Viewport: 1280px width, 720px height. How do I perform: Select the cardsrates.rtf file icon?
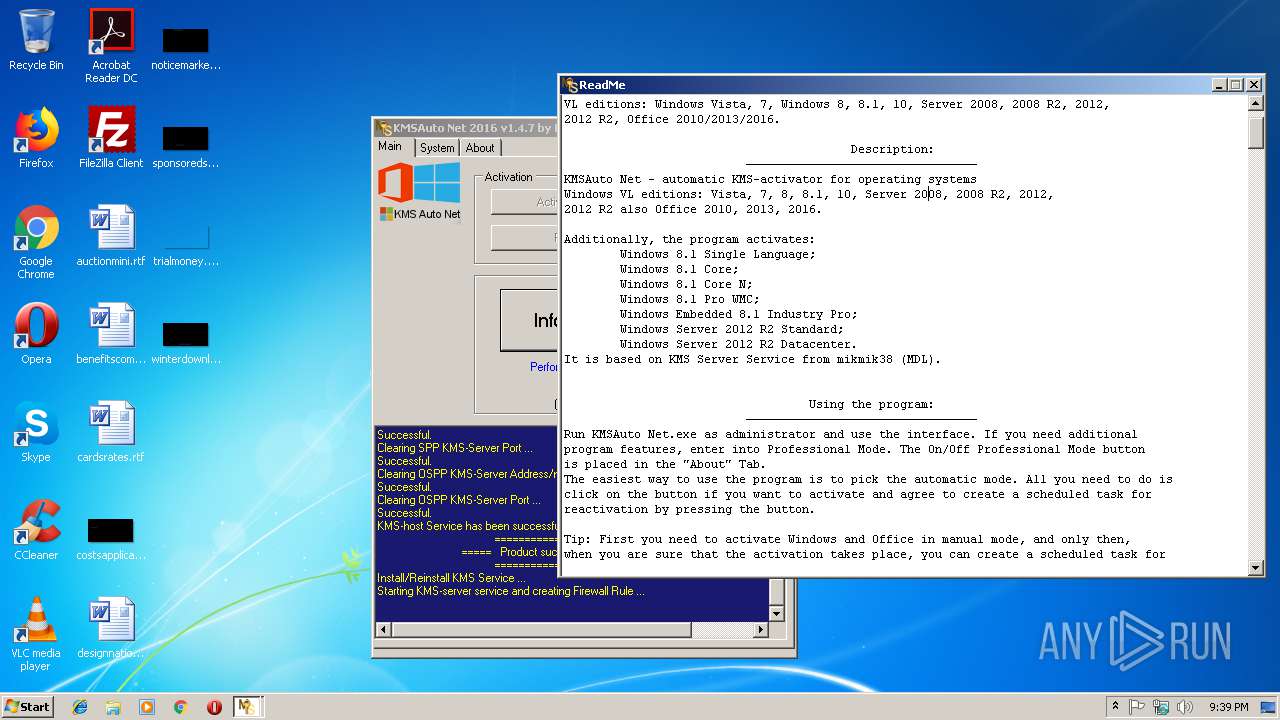tap(111, 432)
